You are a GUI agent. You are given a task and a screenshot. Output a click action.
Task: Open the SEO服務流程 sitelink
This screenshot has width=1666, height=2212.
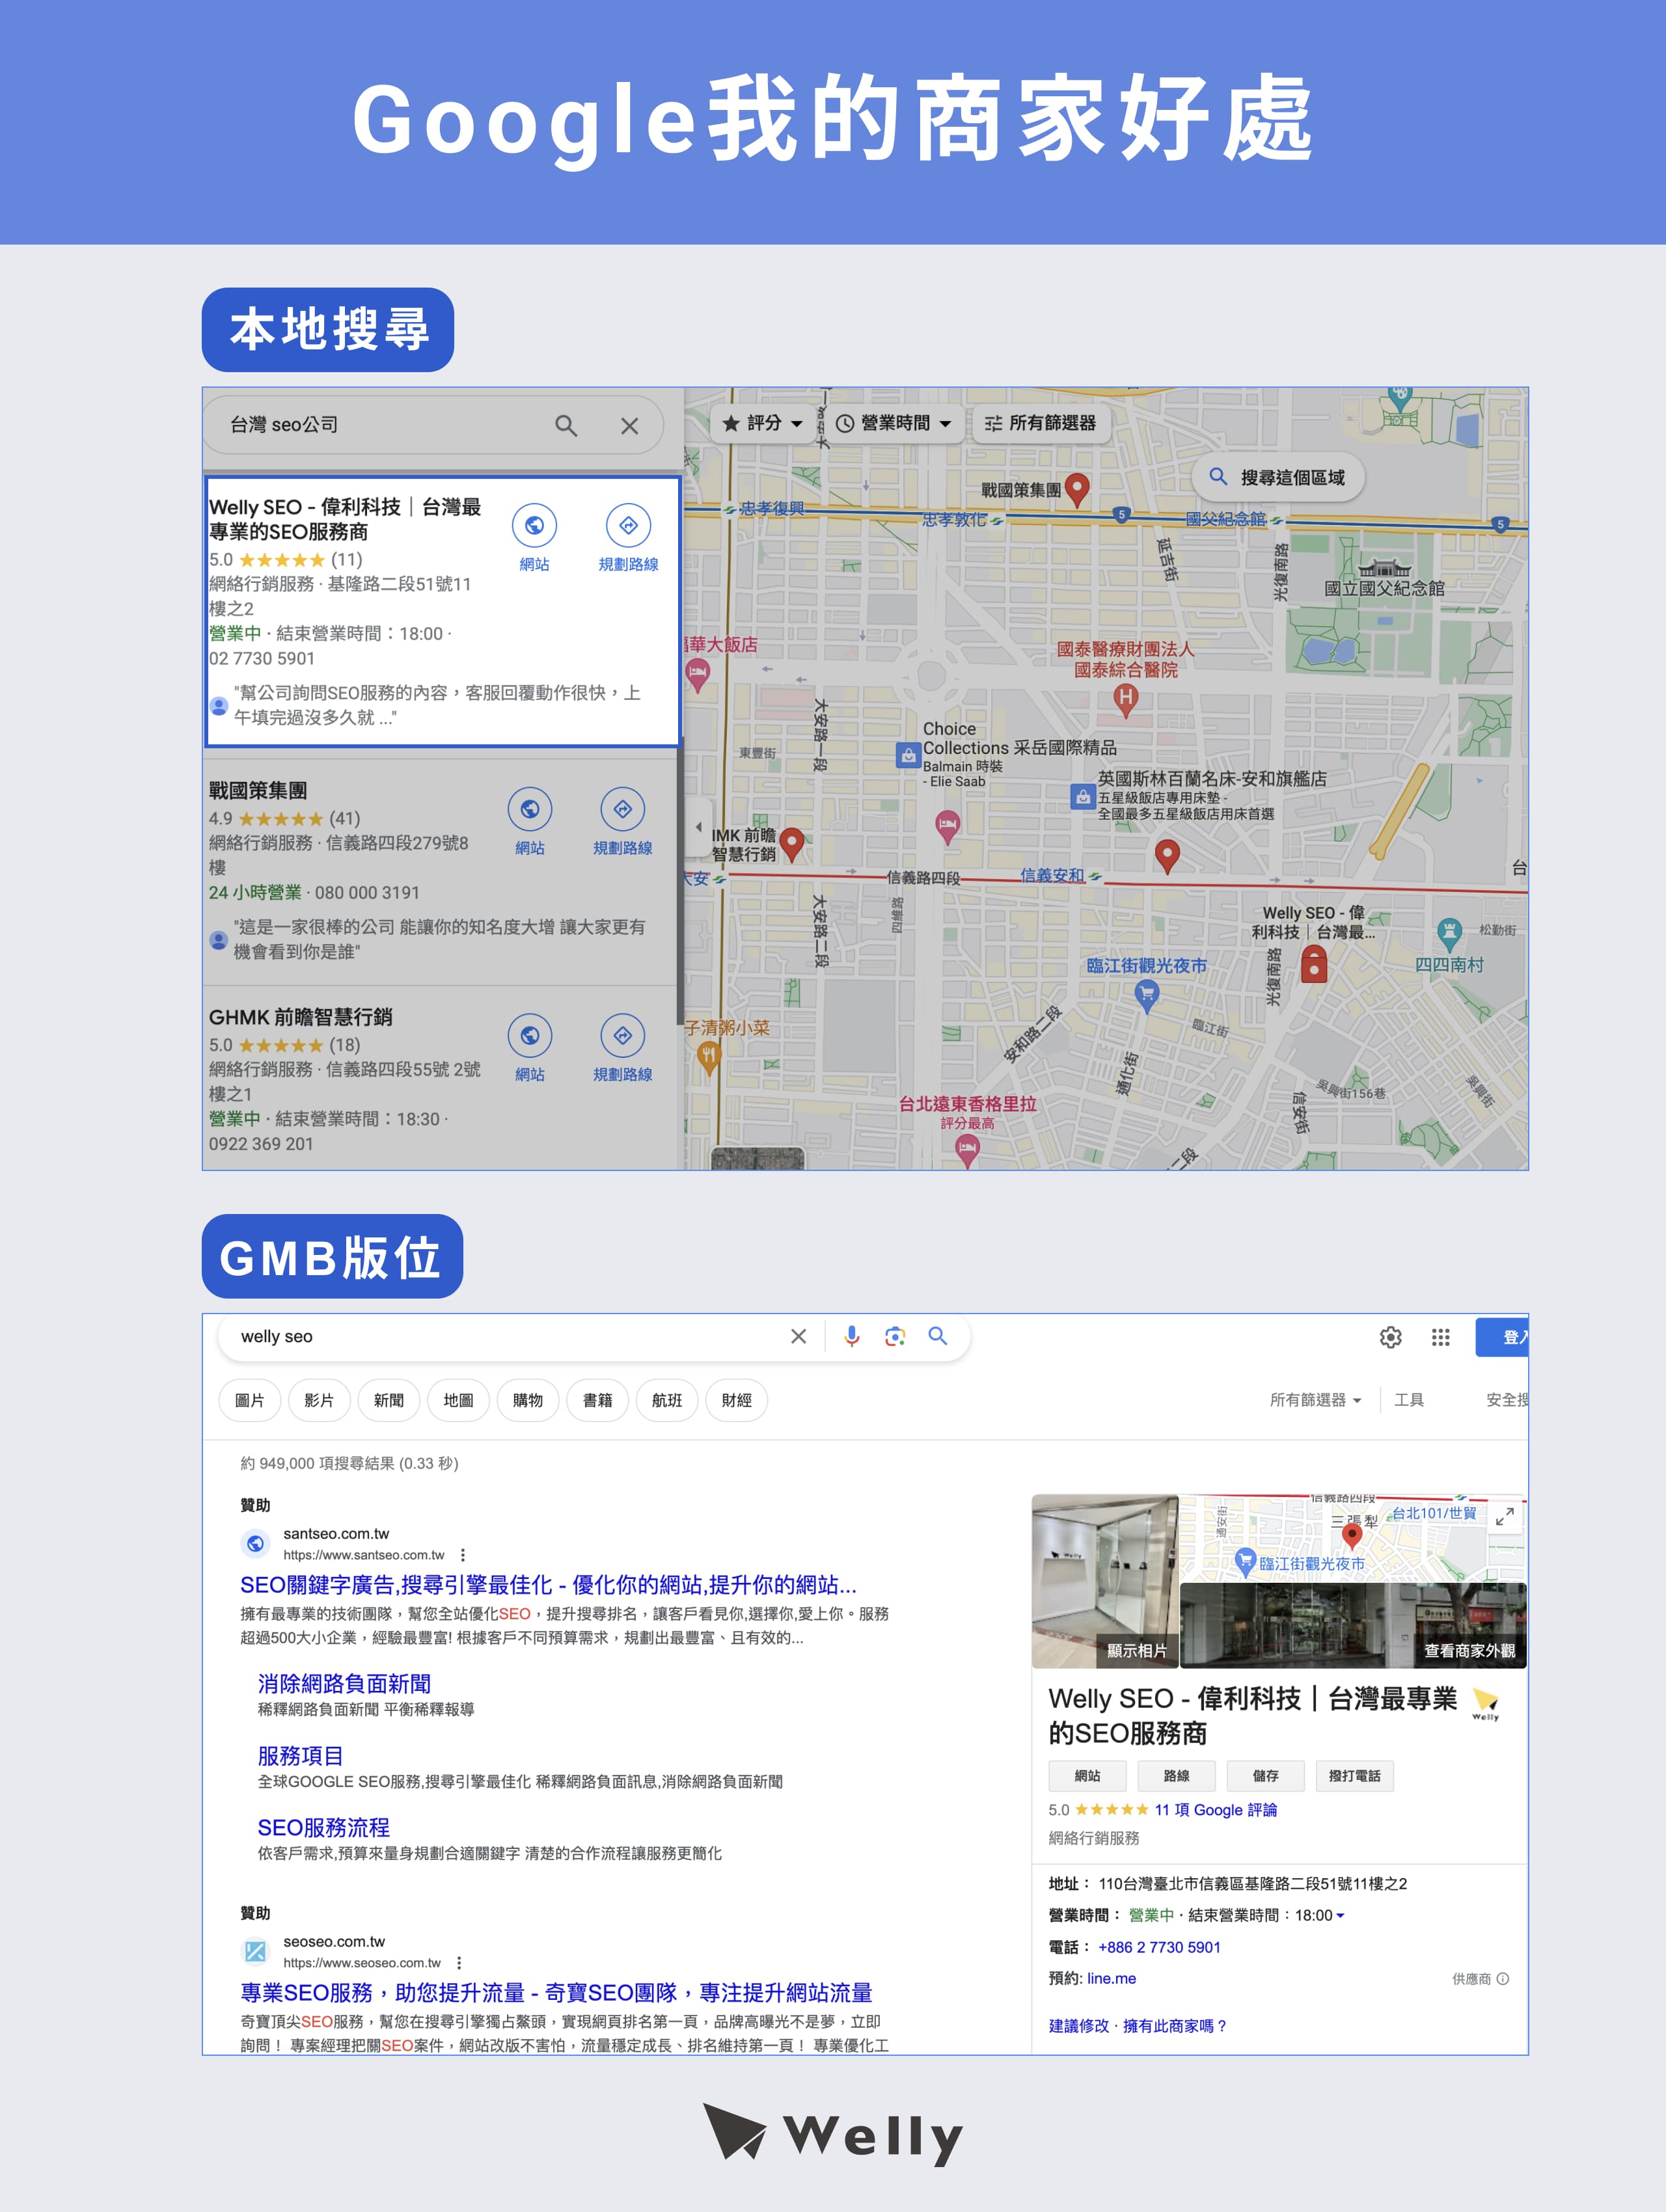323,1828
